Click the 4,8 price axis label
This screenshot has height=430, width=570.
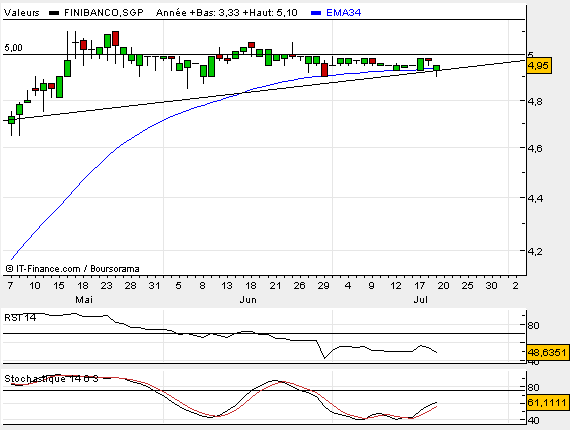click(535, 101)
